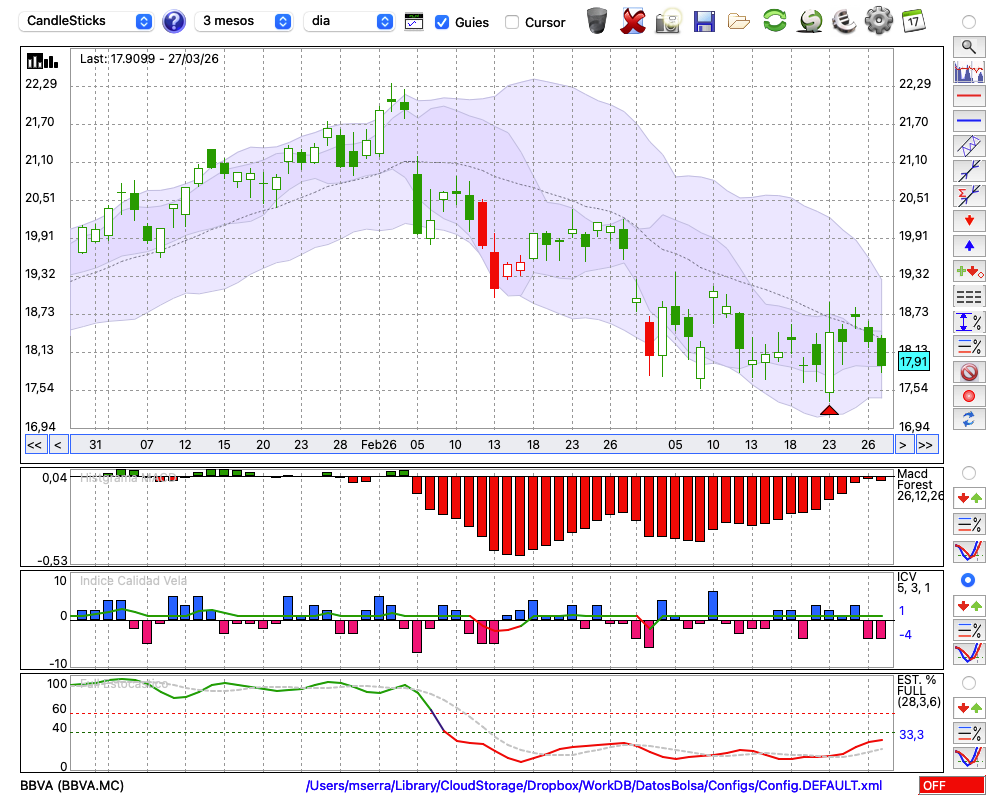This screenshot has height=800, width=1000.
Task: Select the MACD panel radio button
Action: (x=969, y=473)
